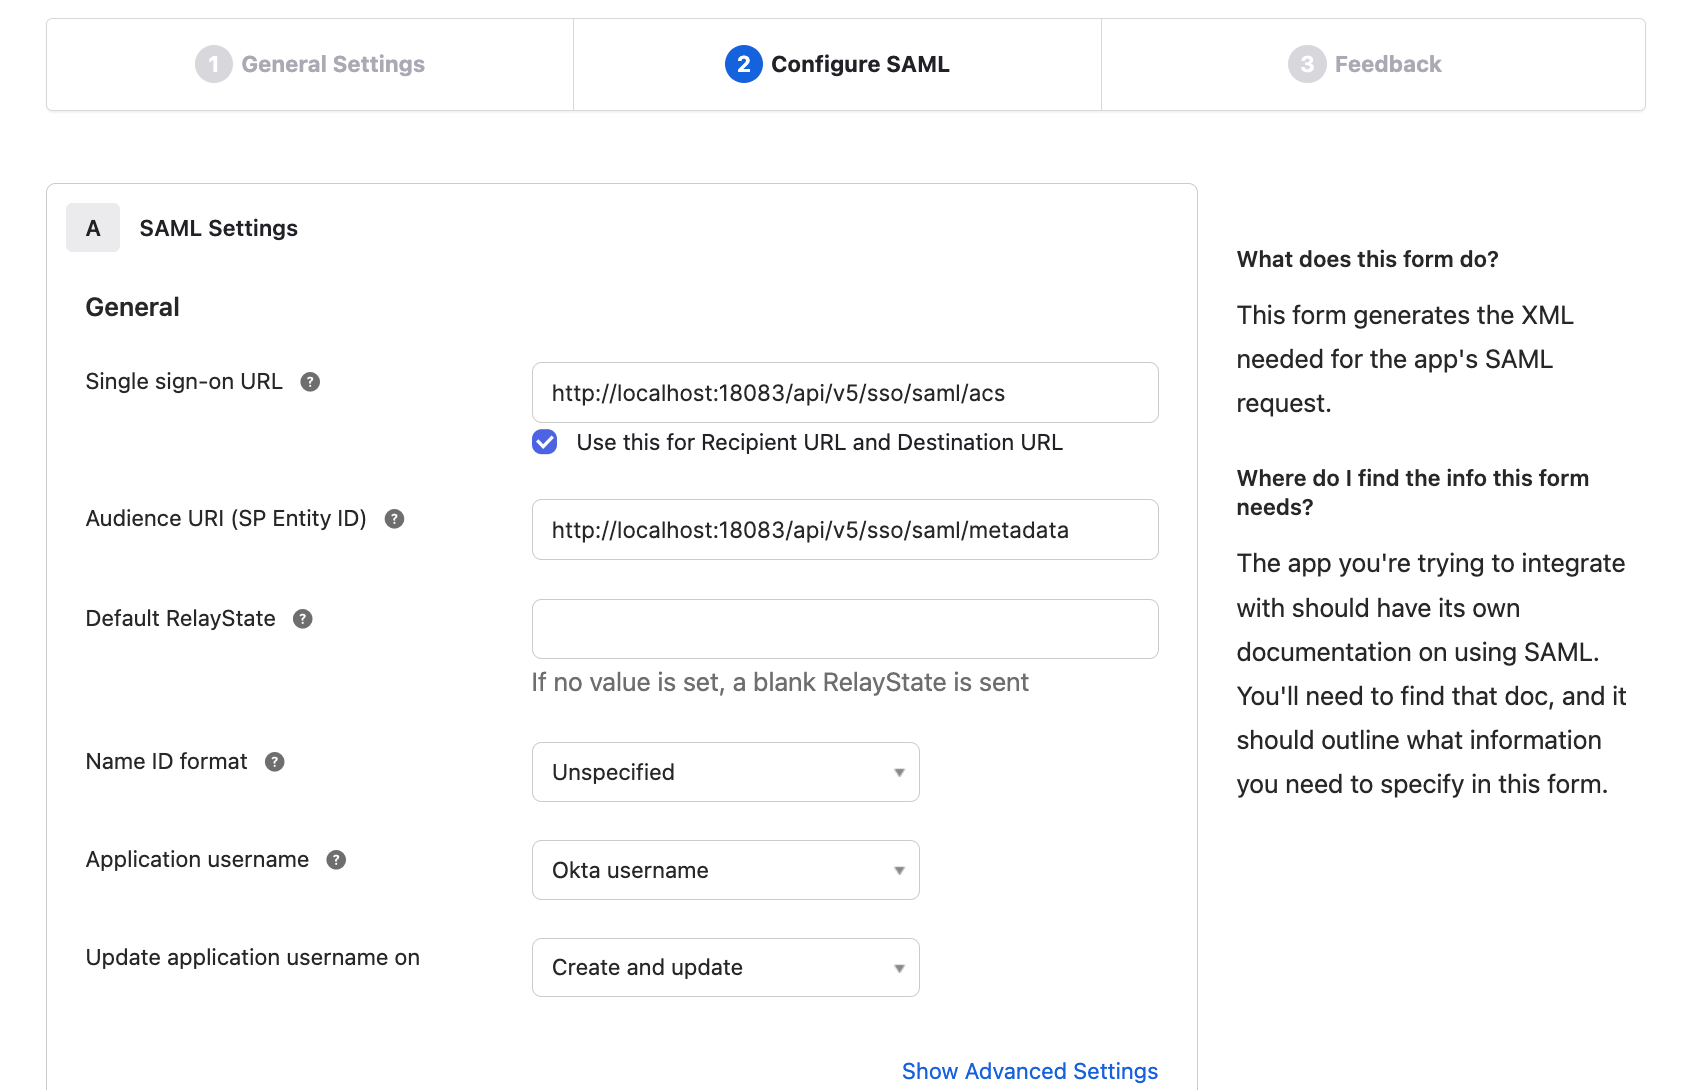Click help icon next to Audience URI
The height and width of the screenshot is (1090, 1704).
pyautogui.click(x=394, y=518)
